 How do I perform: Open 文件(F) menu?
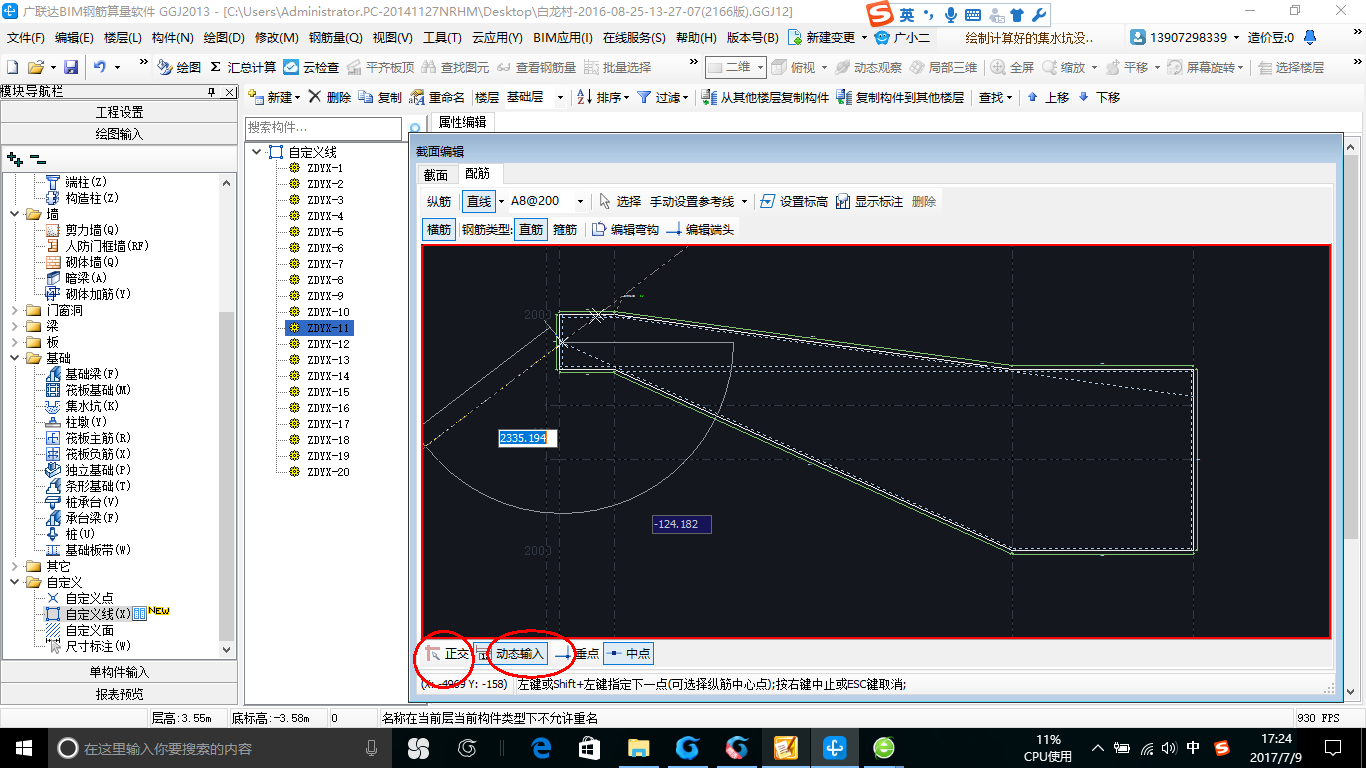pyautogui.click(x=26, y=38)
